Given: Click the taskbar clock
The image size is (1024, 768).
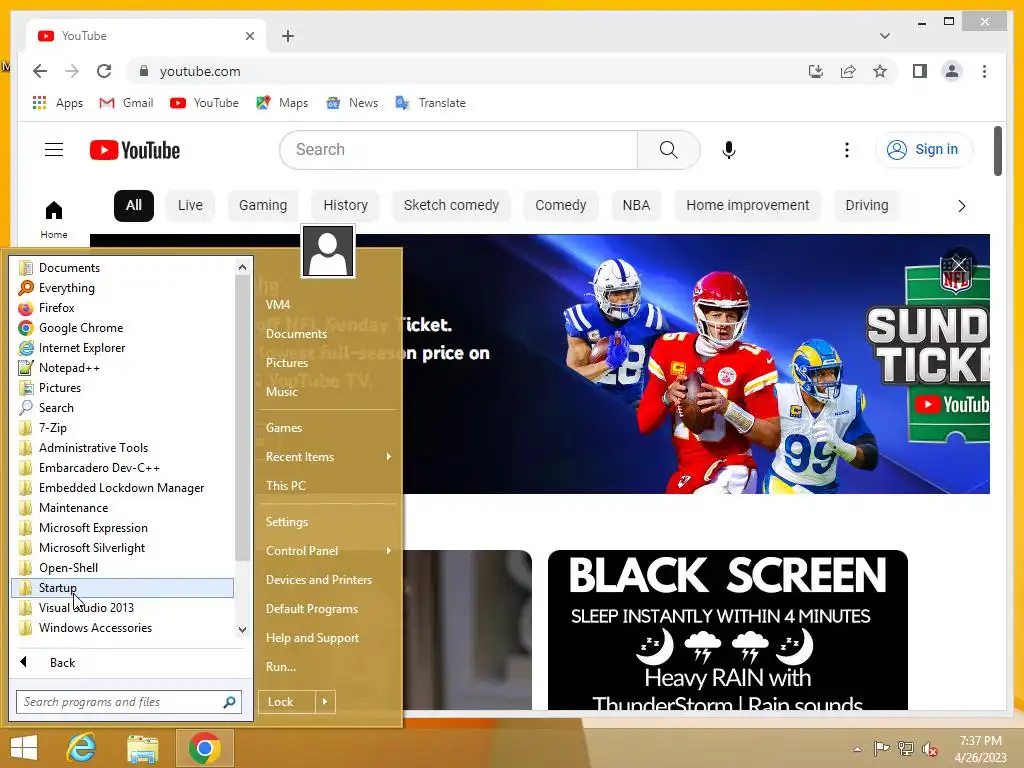Looking at the screenshot, I should (x=980, y=748).
